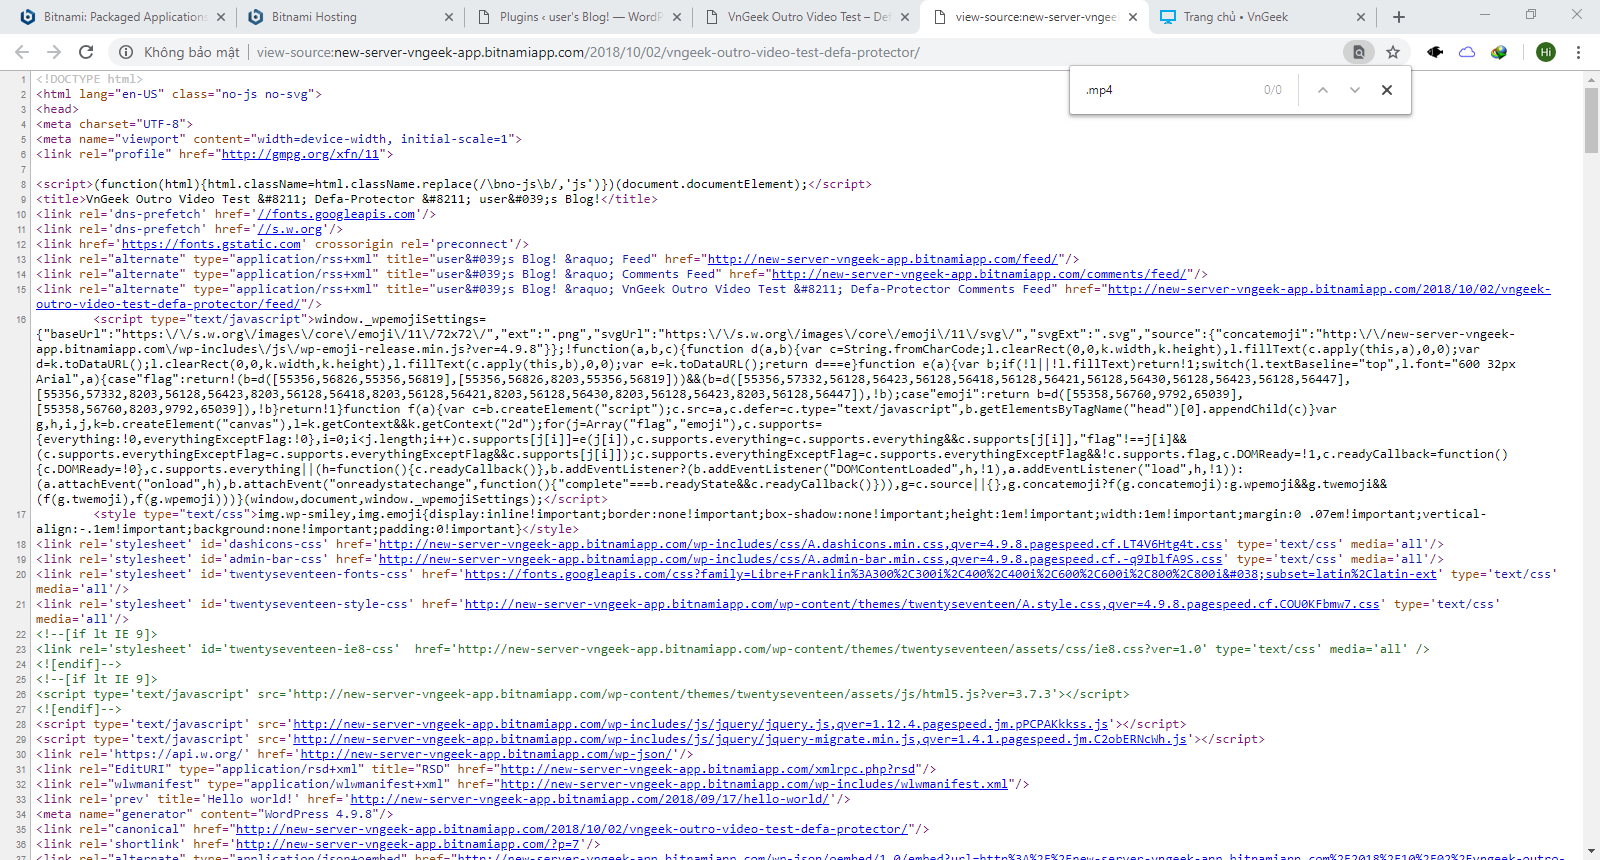Jump to next find result
The width and height of the screenshot is (1600, 860).
[1355, 90]
